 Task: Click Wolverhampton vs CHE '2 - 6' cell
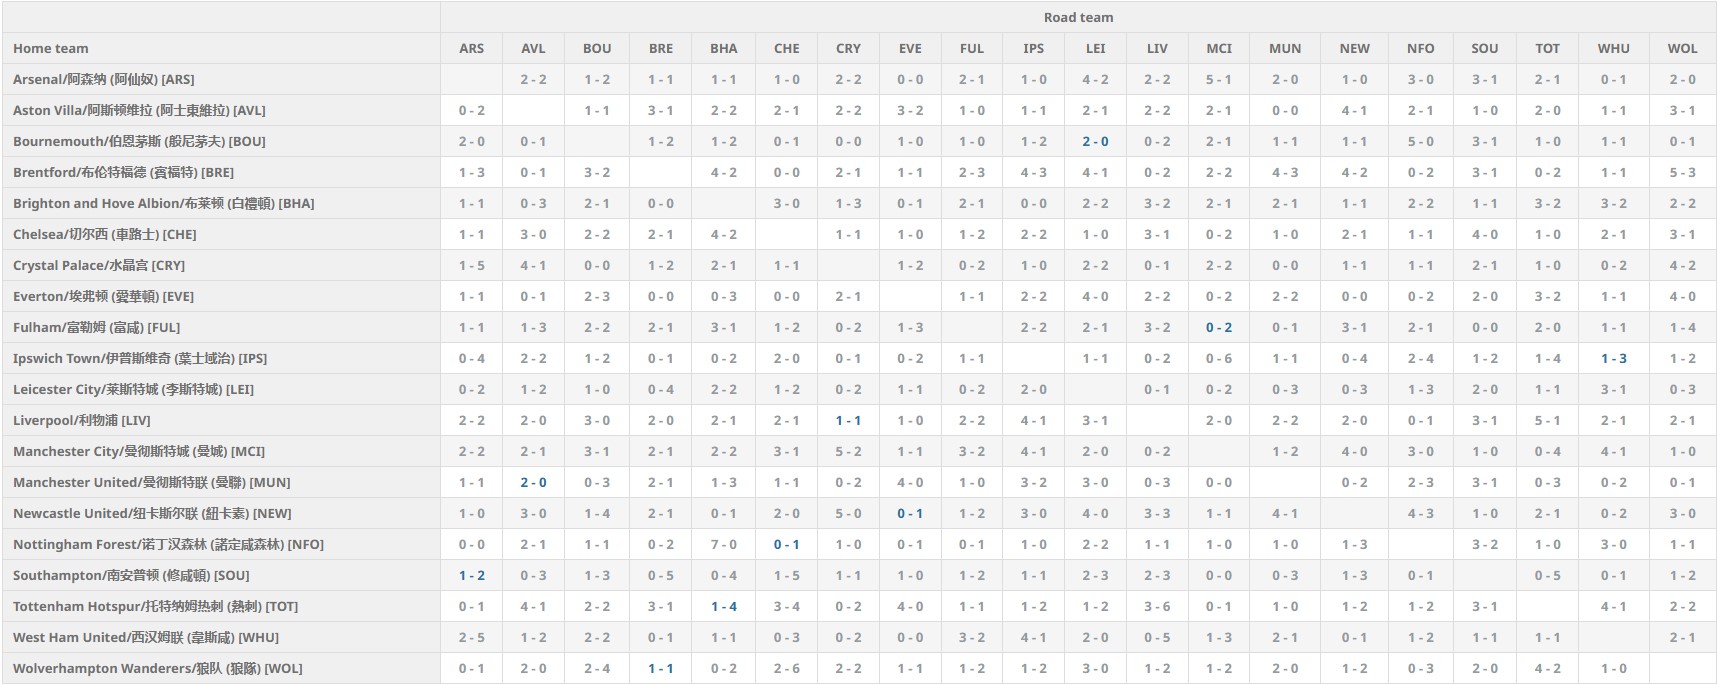[786, 668]
